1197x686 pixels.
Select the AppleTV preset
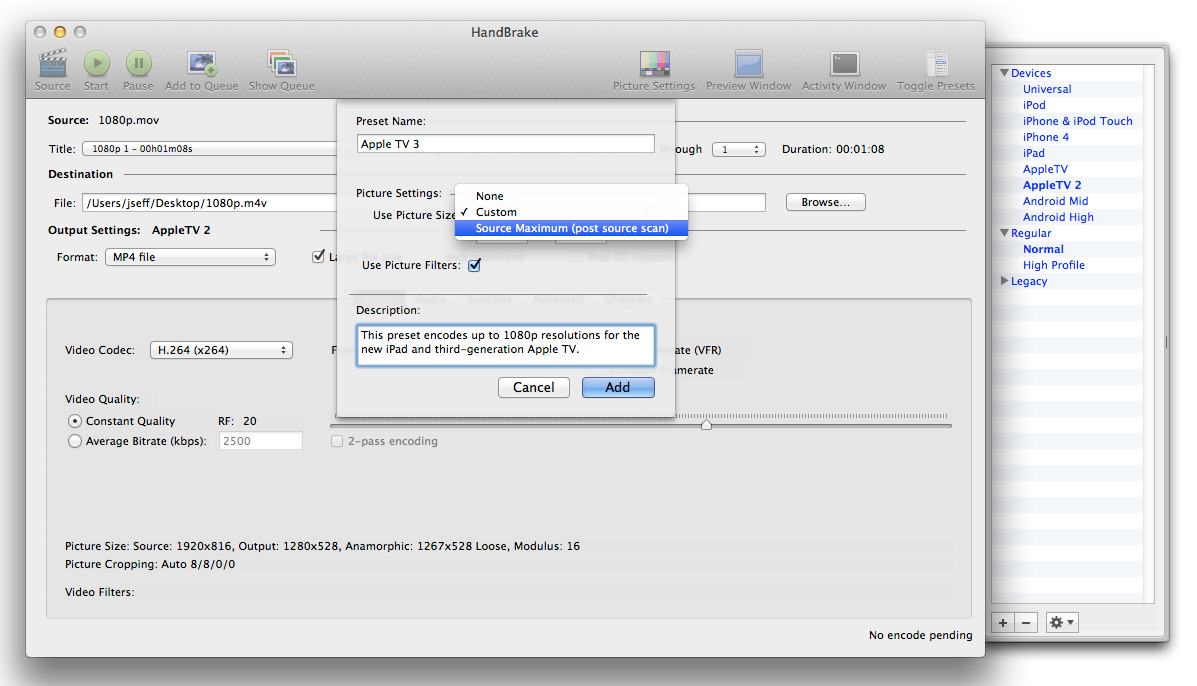tap(1046, 169)
